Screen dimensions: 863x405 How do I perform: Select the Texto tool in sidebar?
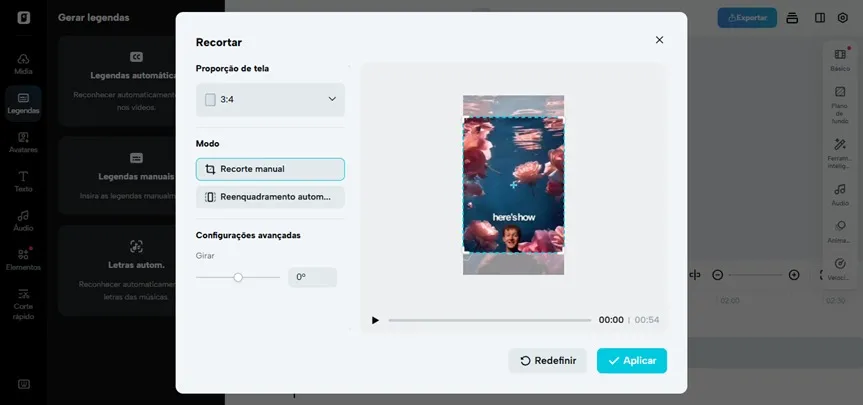coord(23,181)
